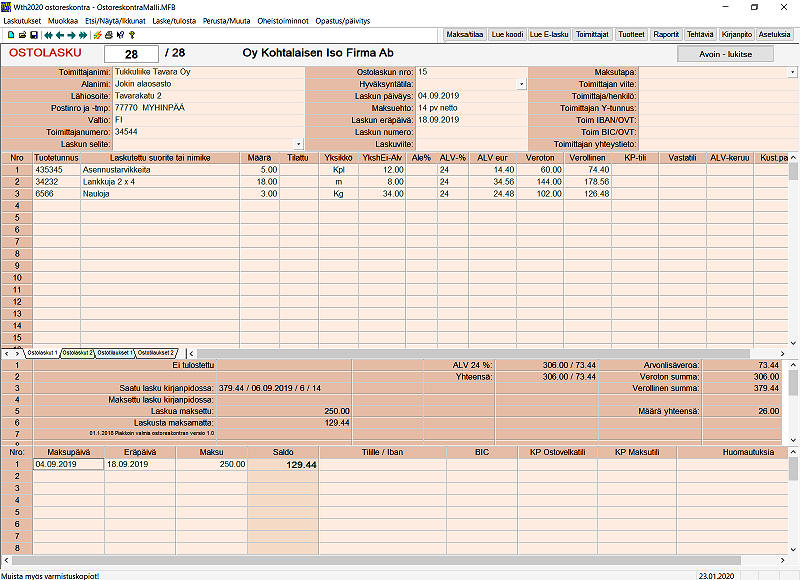Open the Laske/tulosta menu

click(x=175, y=20)
